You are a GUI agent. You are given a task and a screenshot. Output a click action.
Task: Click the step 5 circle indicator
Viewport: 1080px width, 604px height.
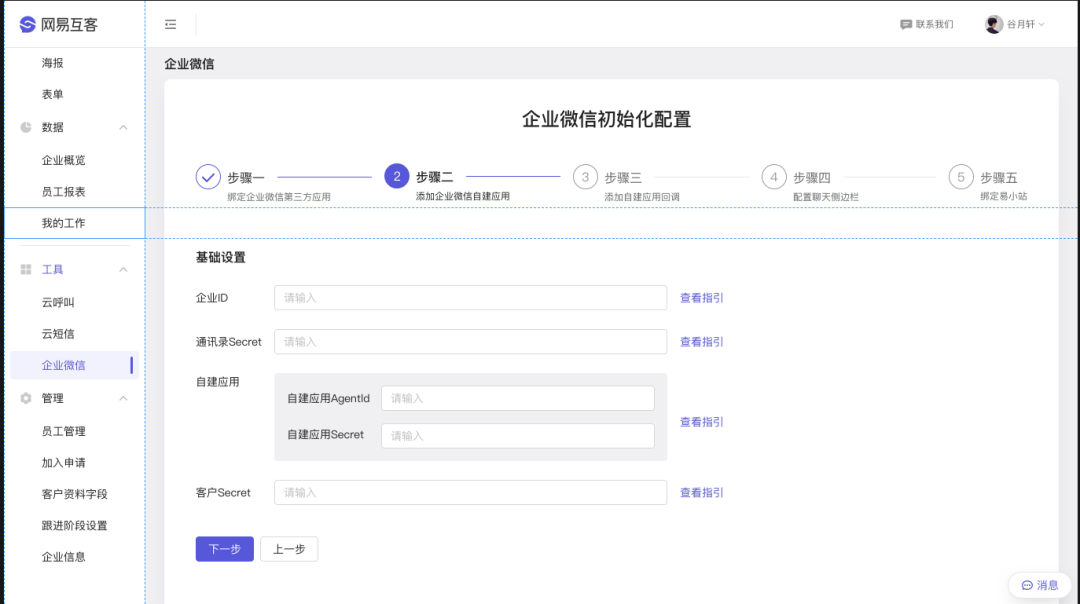pyautogui.click(x=961, y=177)
